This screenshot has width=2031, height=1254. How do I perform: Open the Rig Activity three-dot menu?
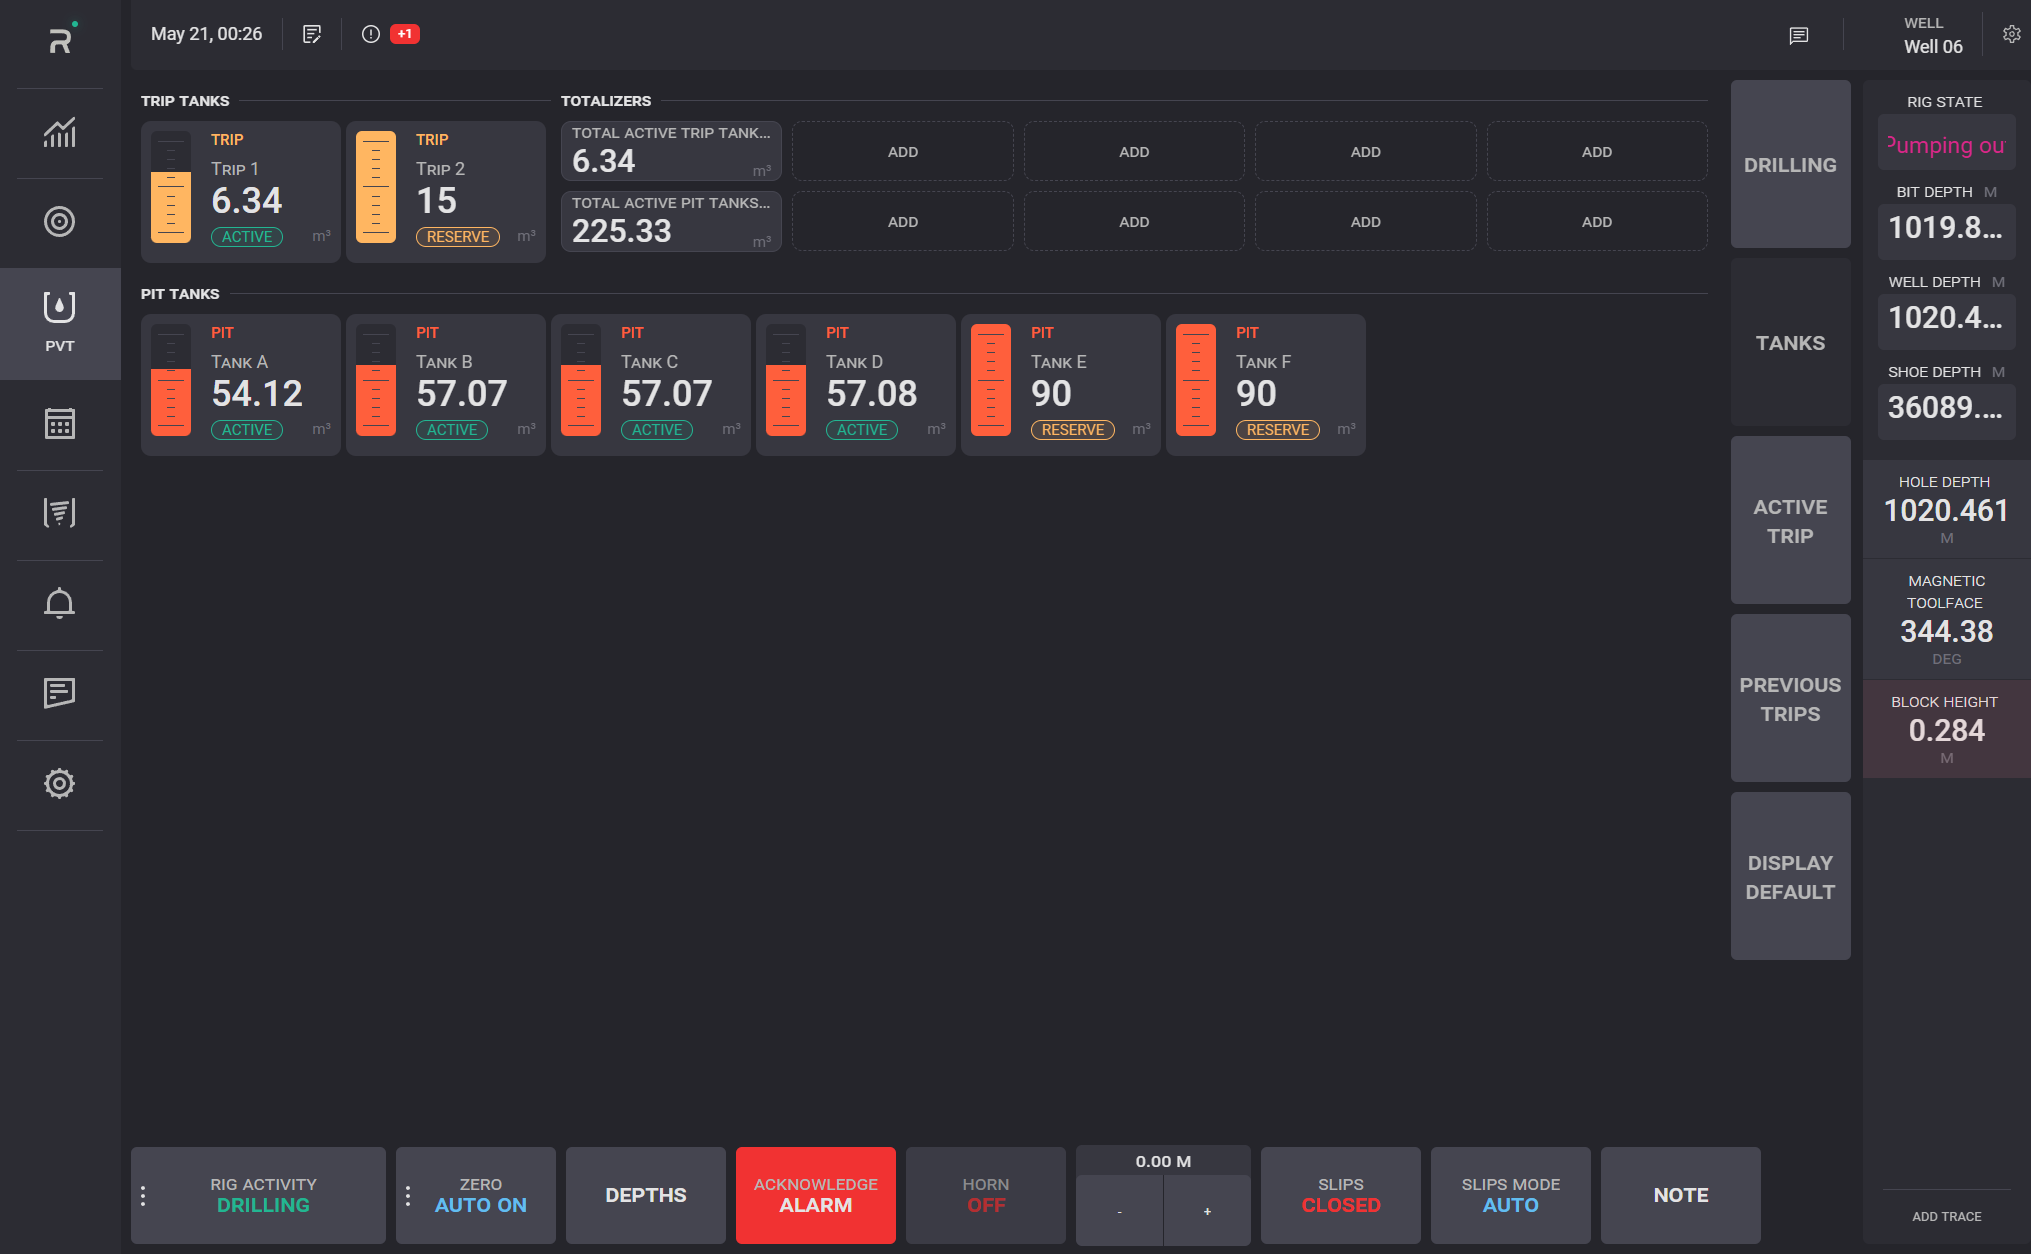pos(143,1196)
